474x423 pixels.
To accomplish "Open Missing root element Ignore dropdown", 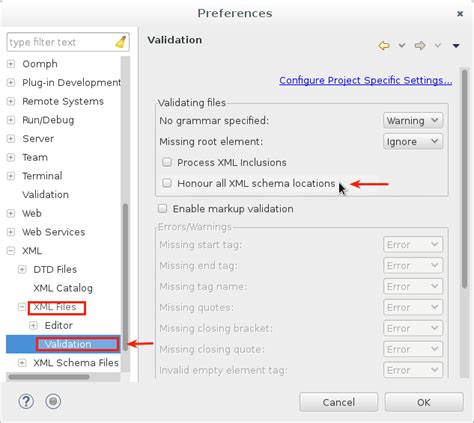I will click(413, 142).
